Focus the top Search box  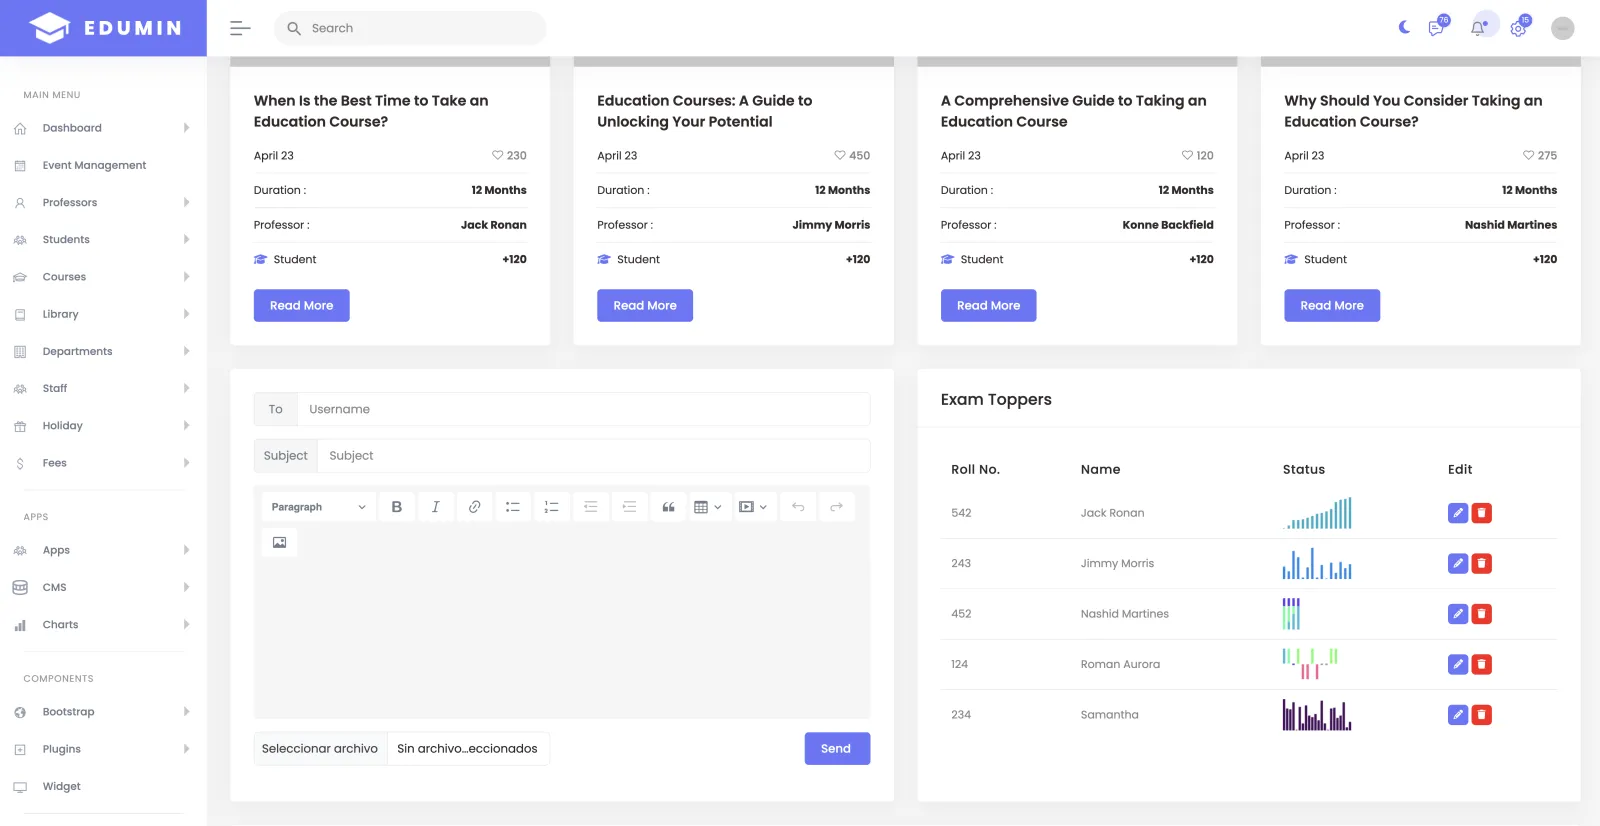click(x=410, y=28)
